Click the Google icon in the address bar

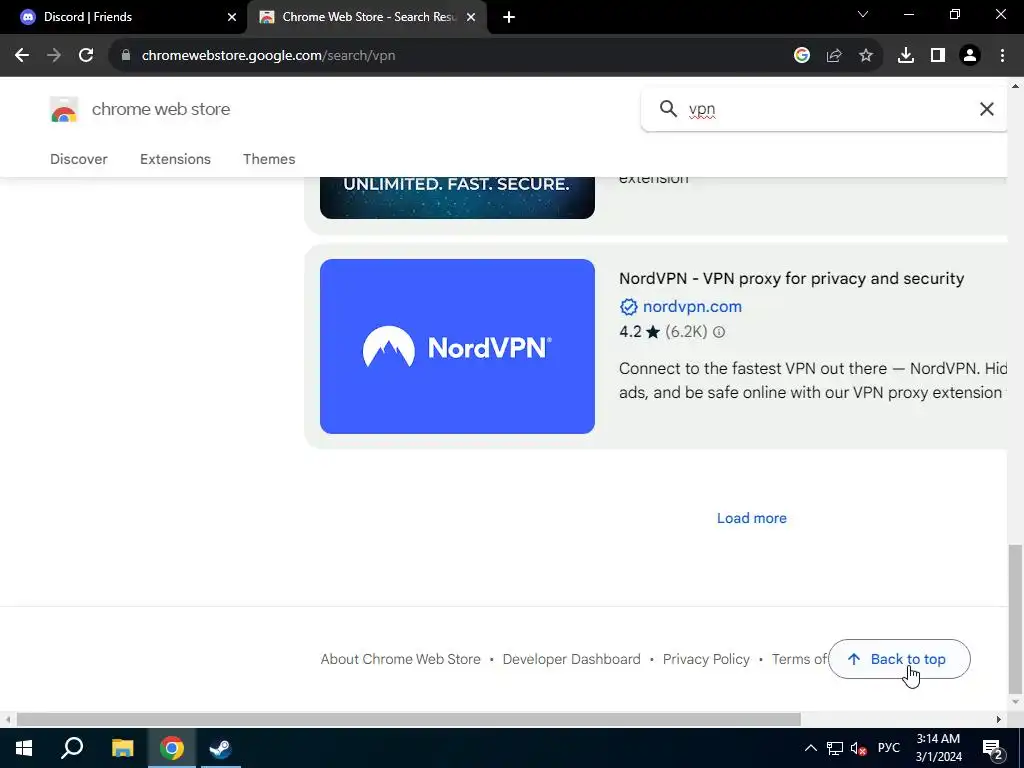point(802,56)
